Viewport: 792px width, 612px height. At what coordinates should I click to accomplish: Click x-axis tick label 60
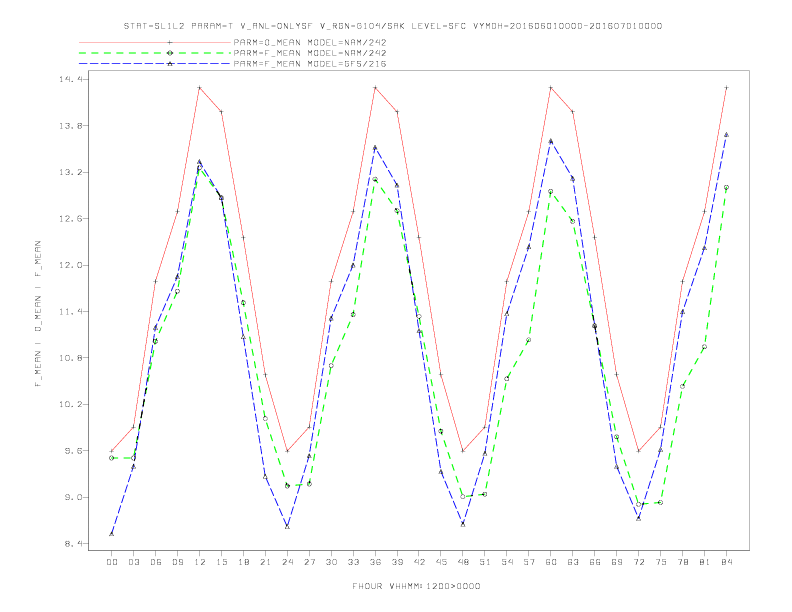(x=551, y=562)
